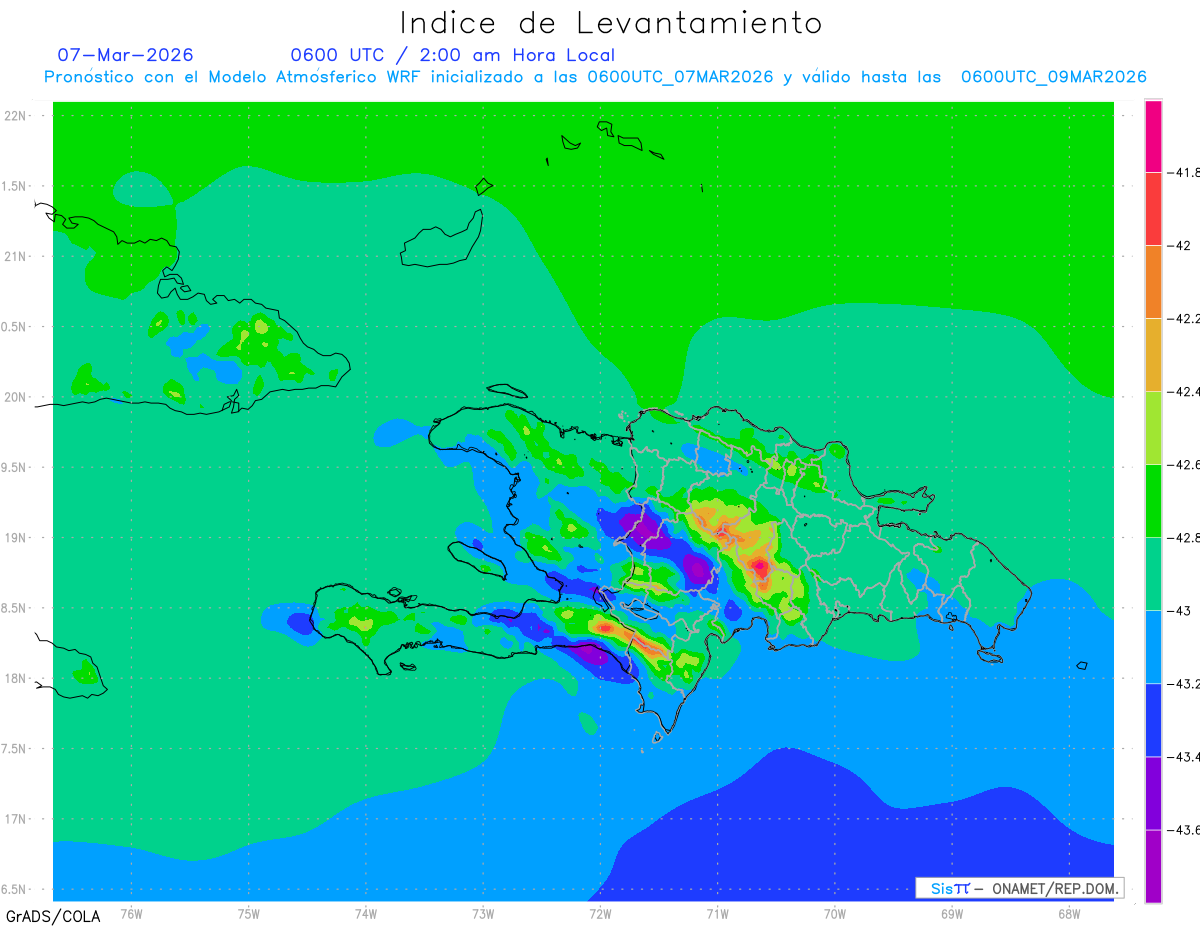
Task: Click the "22N" latitude label
Action: pos(17,115)
